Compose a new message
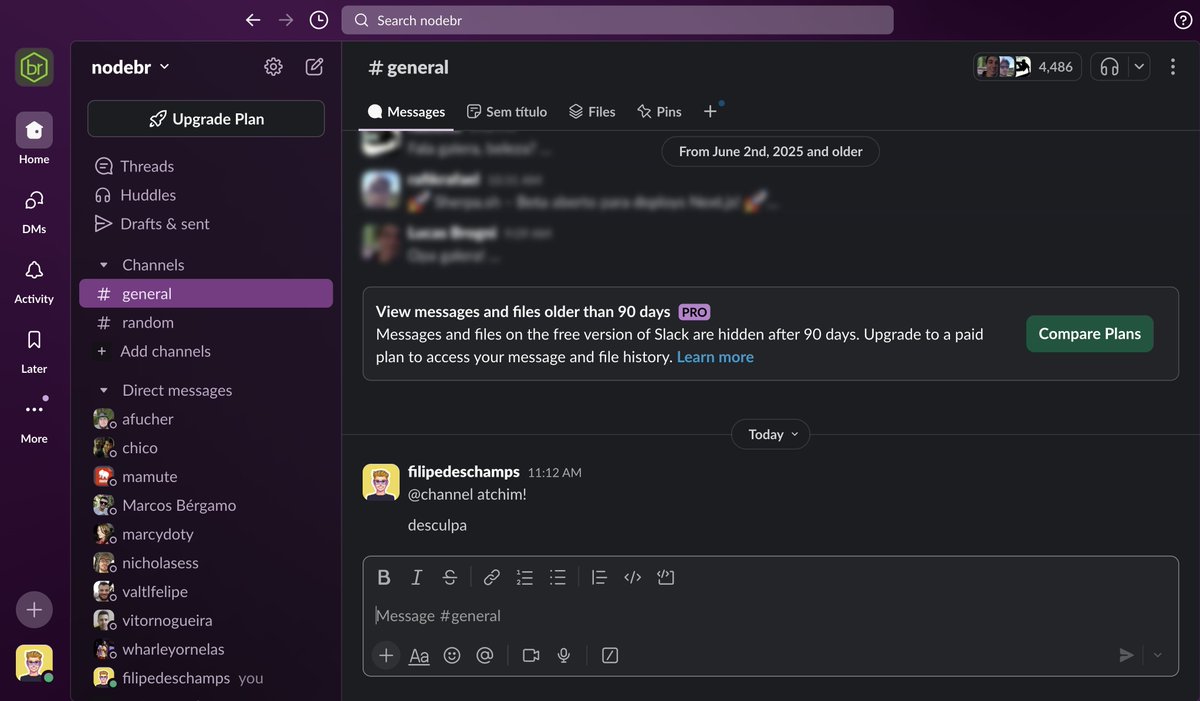 (314, 67)
